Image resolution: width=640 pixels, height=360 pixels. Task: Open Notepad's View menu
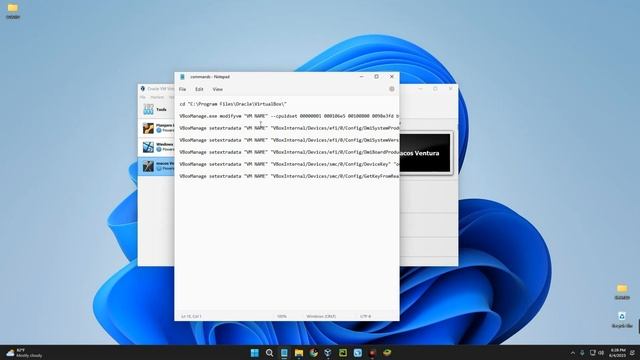218,89
